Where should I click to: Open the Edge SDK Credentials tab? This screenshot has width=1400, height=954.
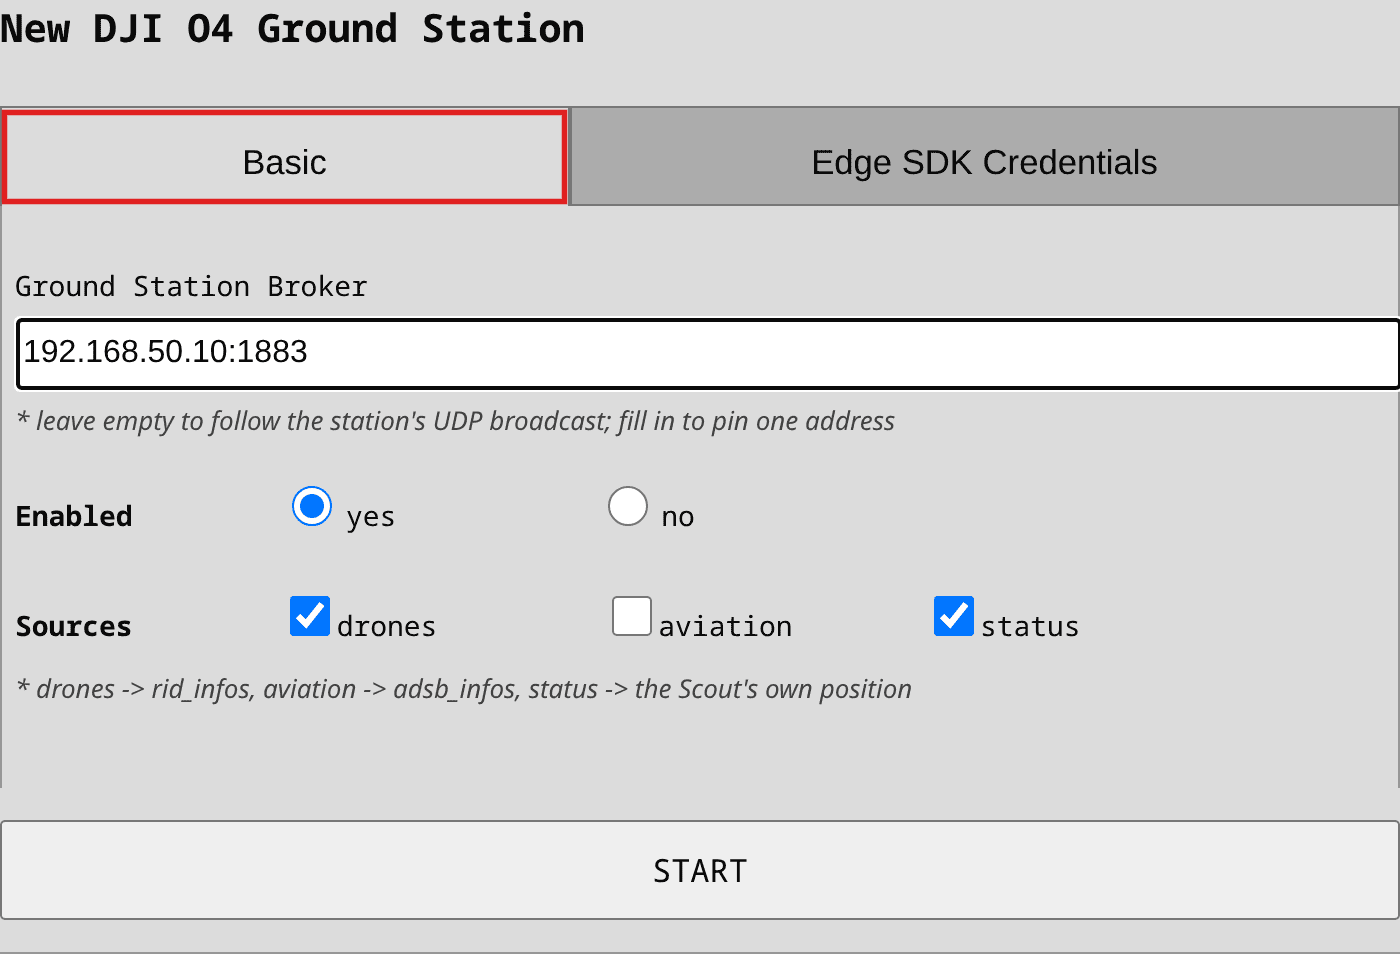coord(984,158)
